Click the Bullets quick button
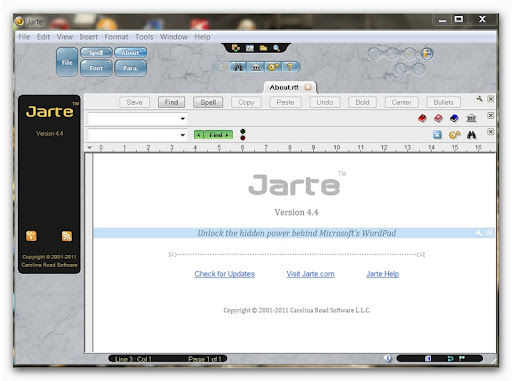The width and height of the screenshot is (512, 381). pos(444,102)
